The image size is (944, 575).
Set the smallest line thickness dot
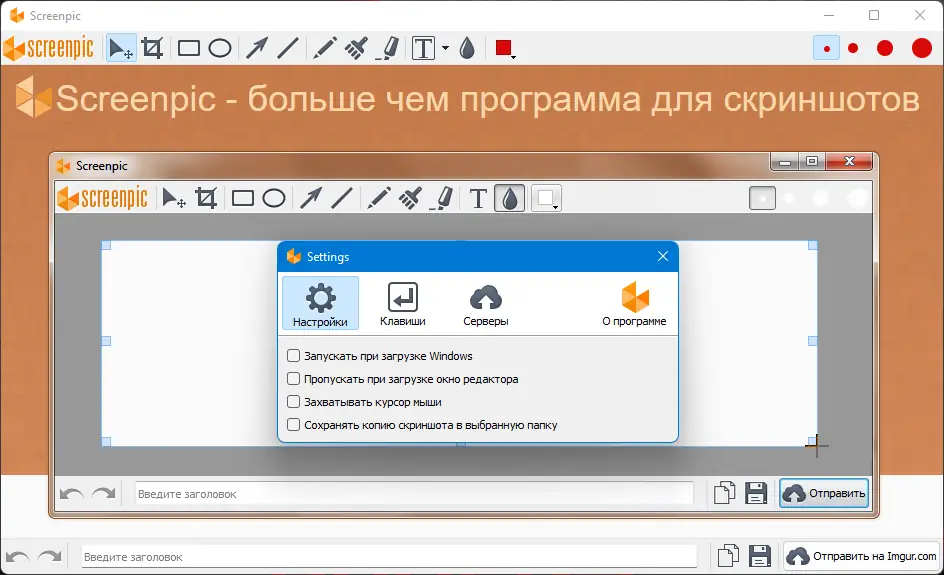click(827, 48)
